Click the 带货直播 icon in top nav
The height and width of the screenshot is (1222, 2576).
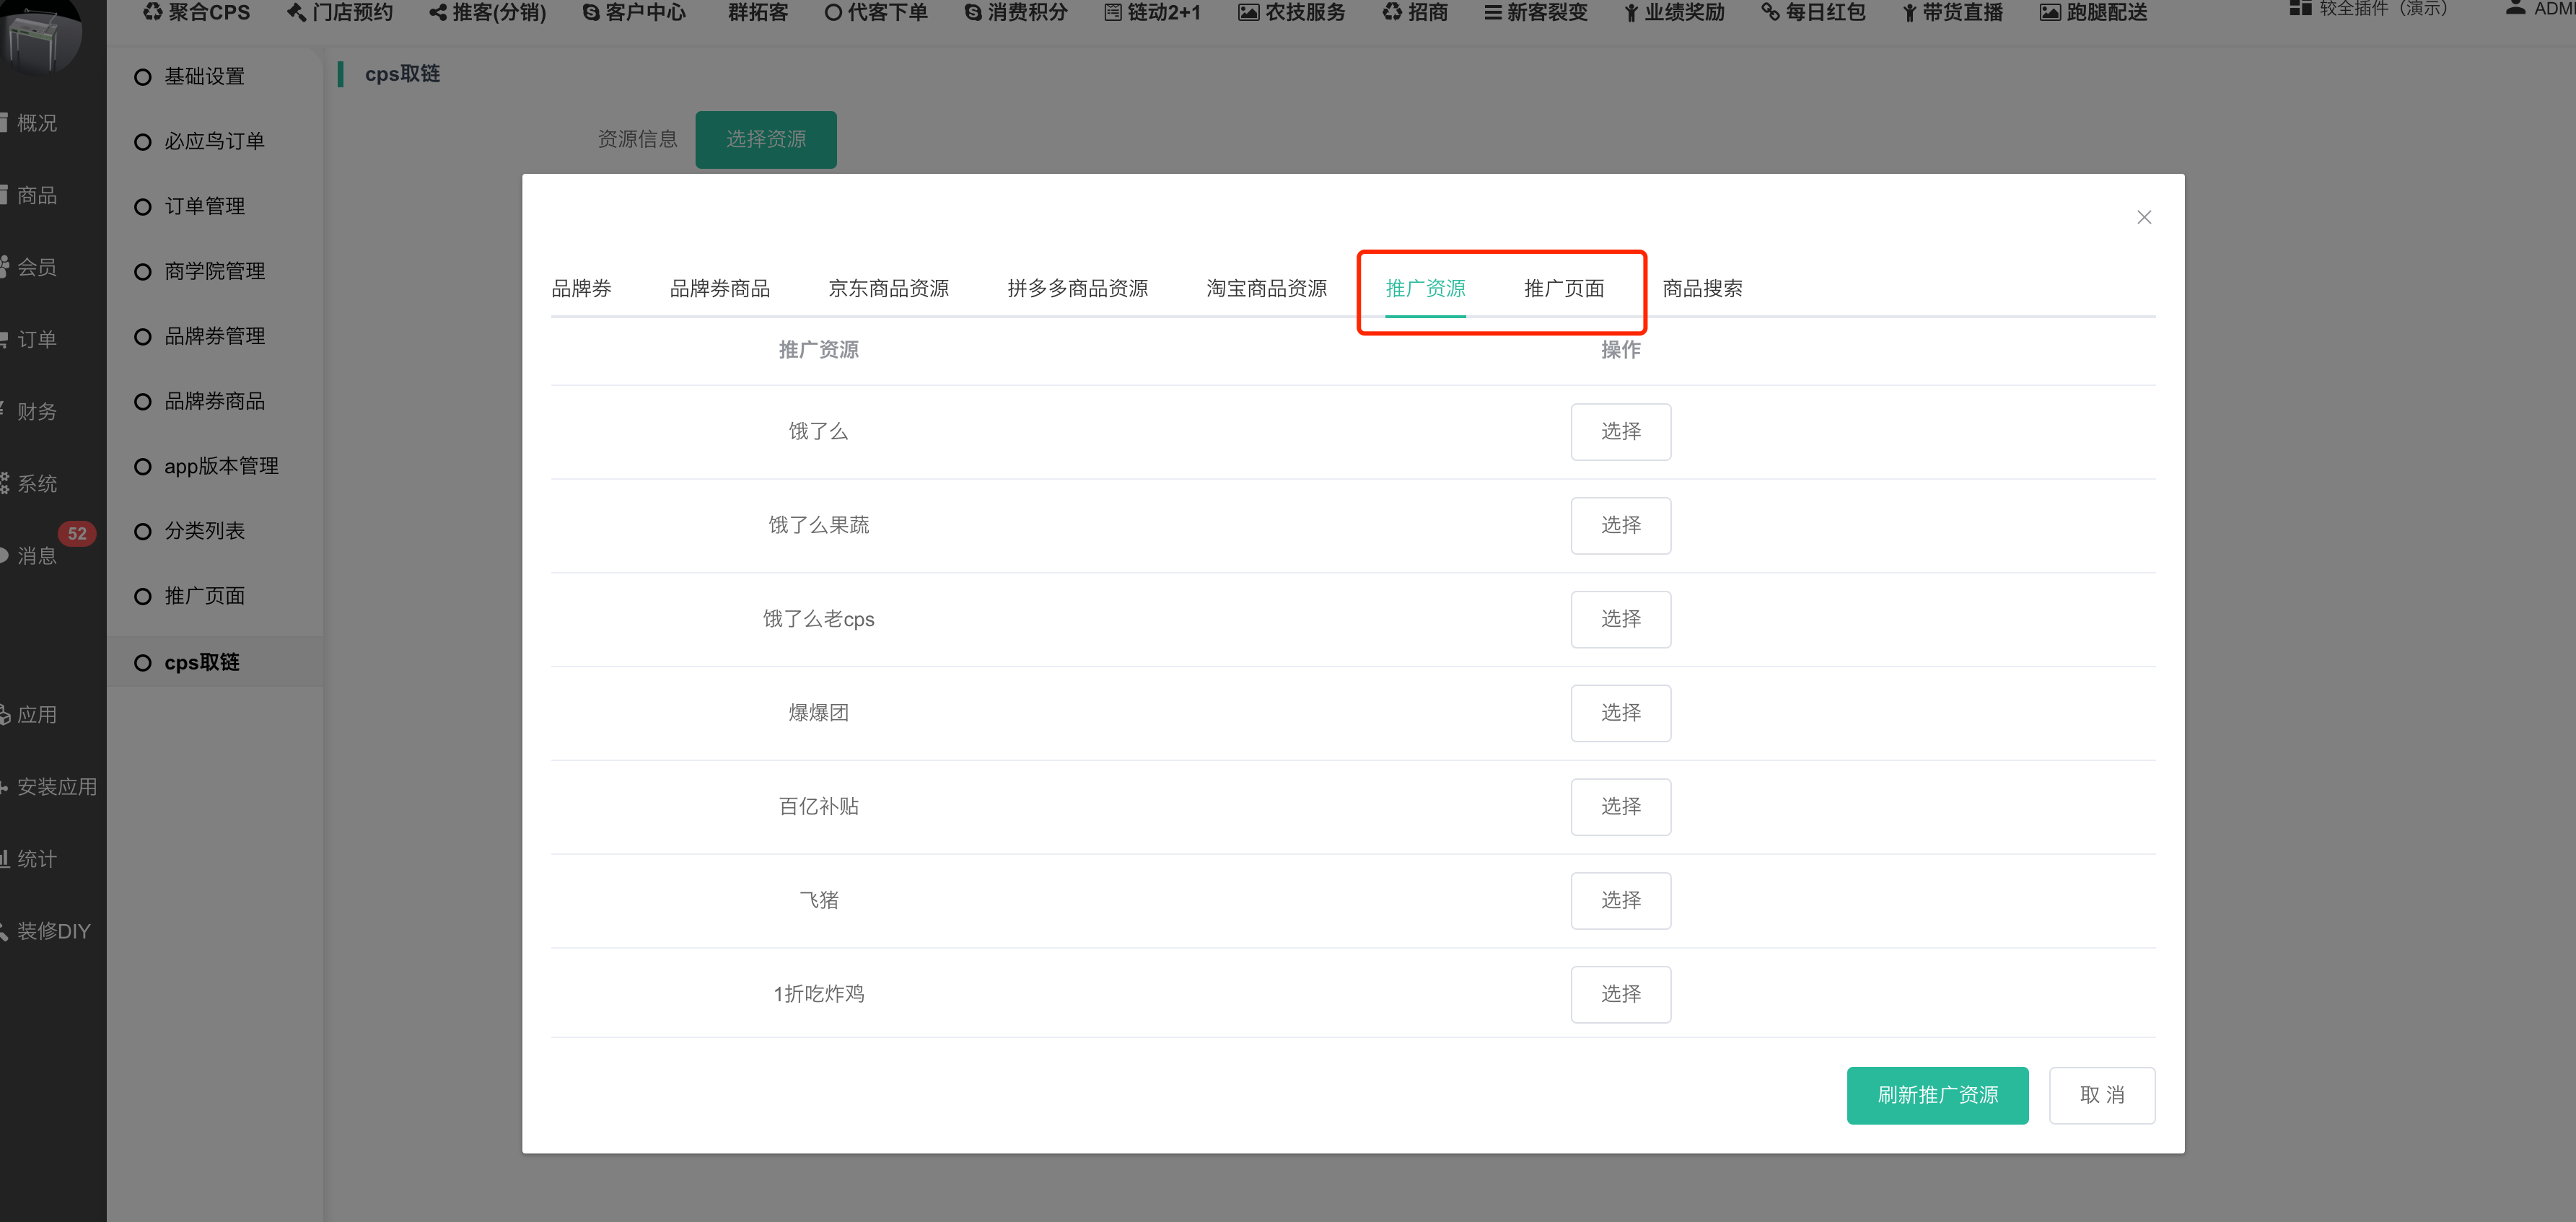coord(1909,13)
